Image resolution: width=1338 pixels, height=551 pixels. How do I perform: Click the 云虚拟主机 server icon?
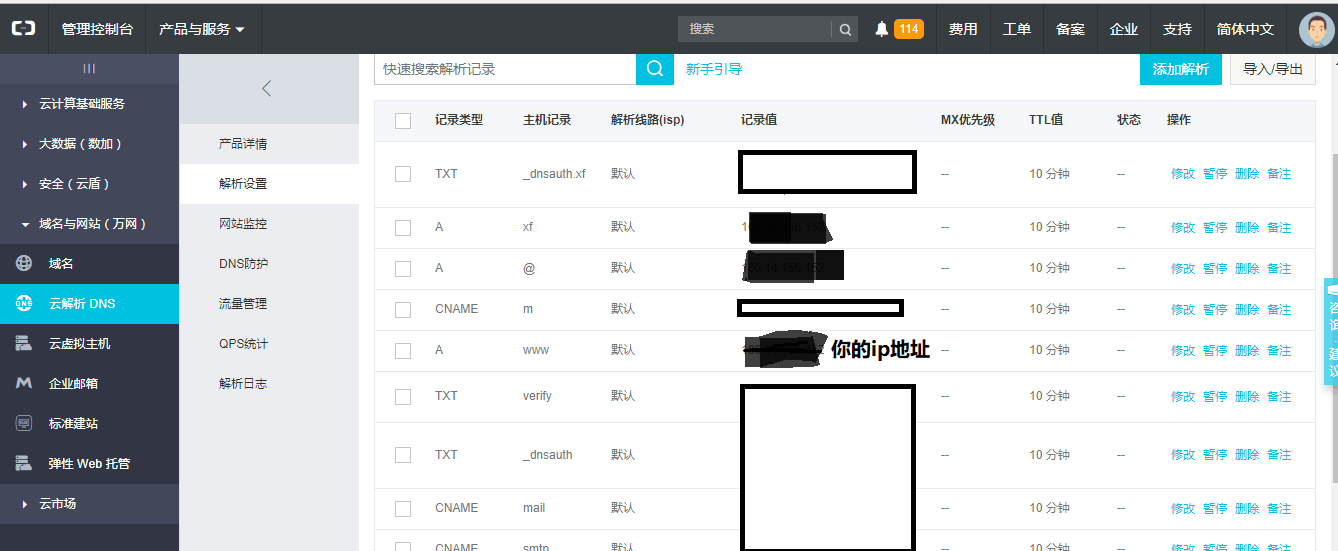[24, 344]
